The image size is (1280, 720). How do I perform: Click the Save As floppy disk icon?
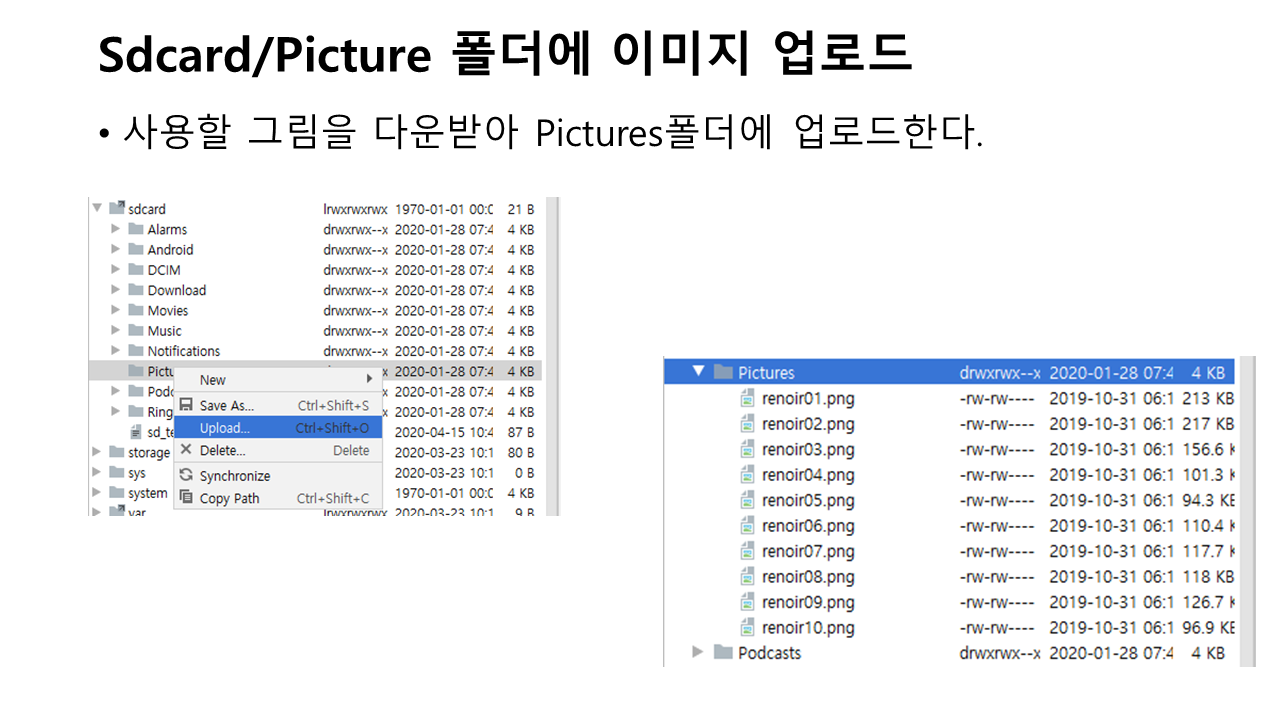click(x=186, y=406)
